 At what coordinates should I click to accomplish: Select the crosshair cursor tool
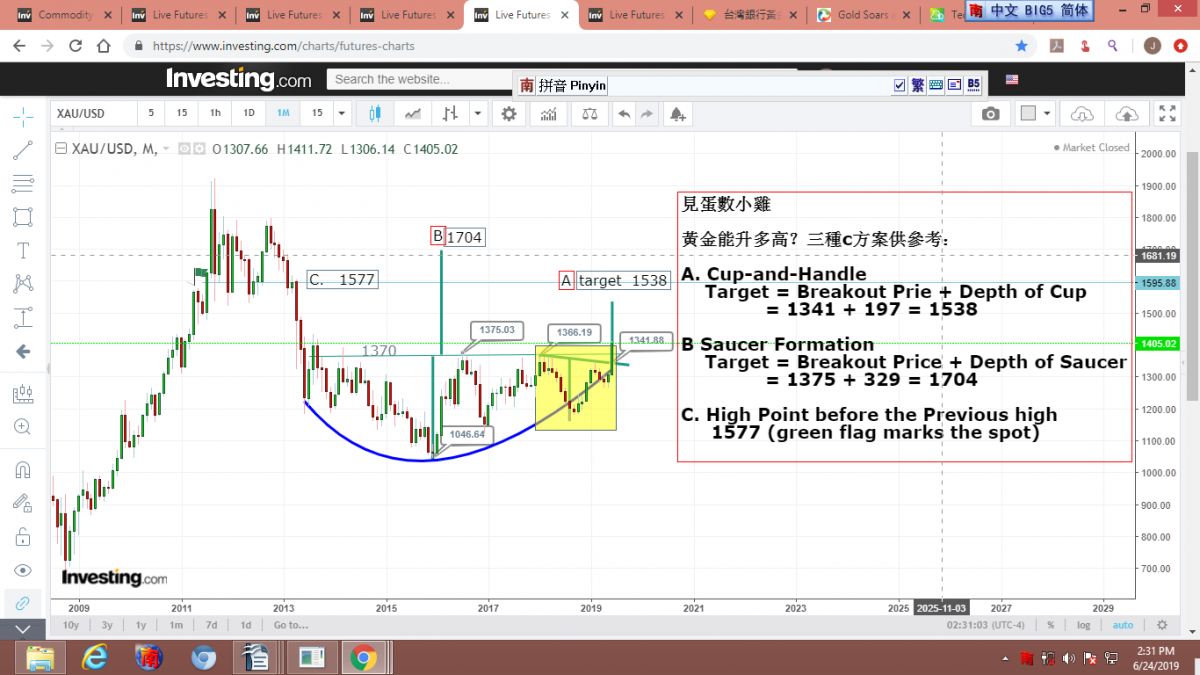point(22,117)
